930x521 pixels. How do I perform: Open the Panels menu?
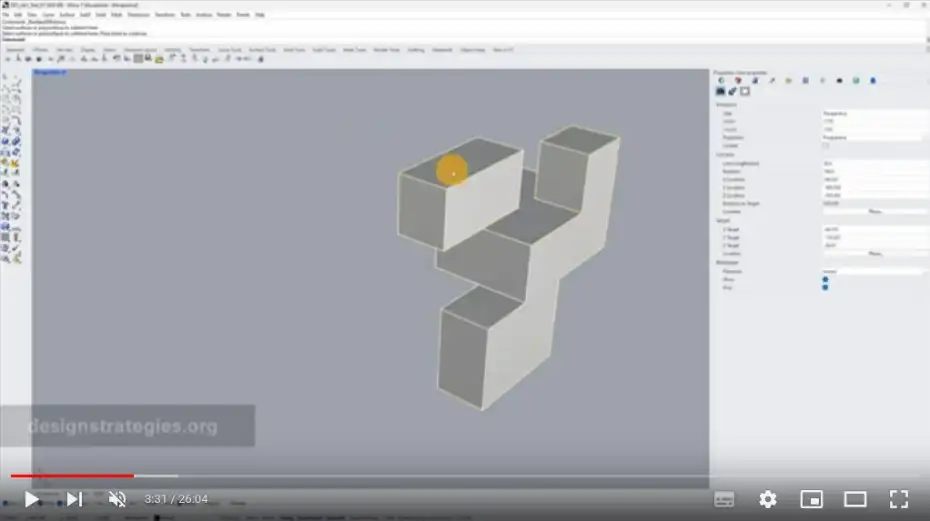point(243,15)
